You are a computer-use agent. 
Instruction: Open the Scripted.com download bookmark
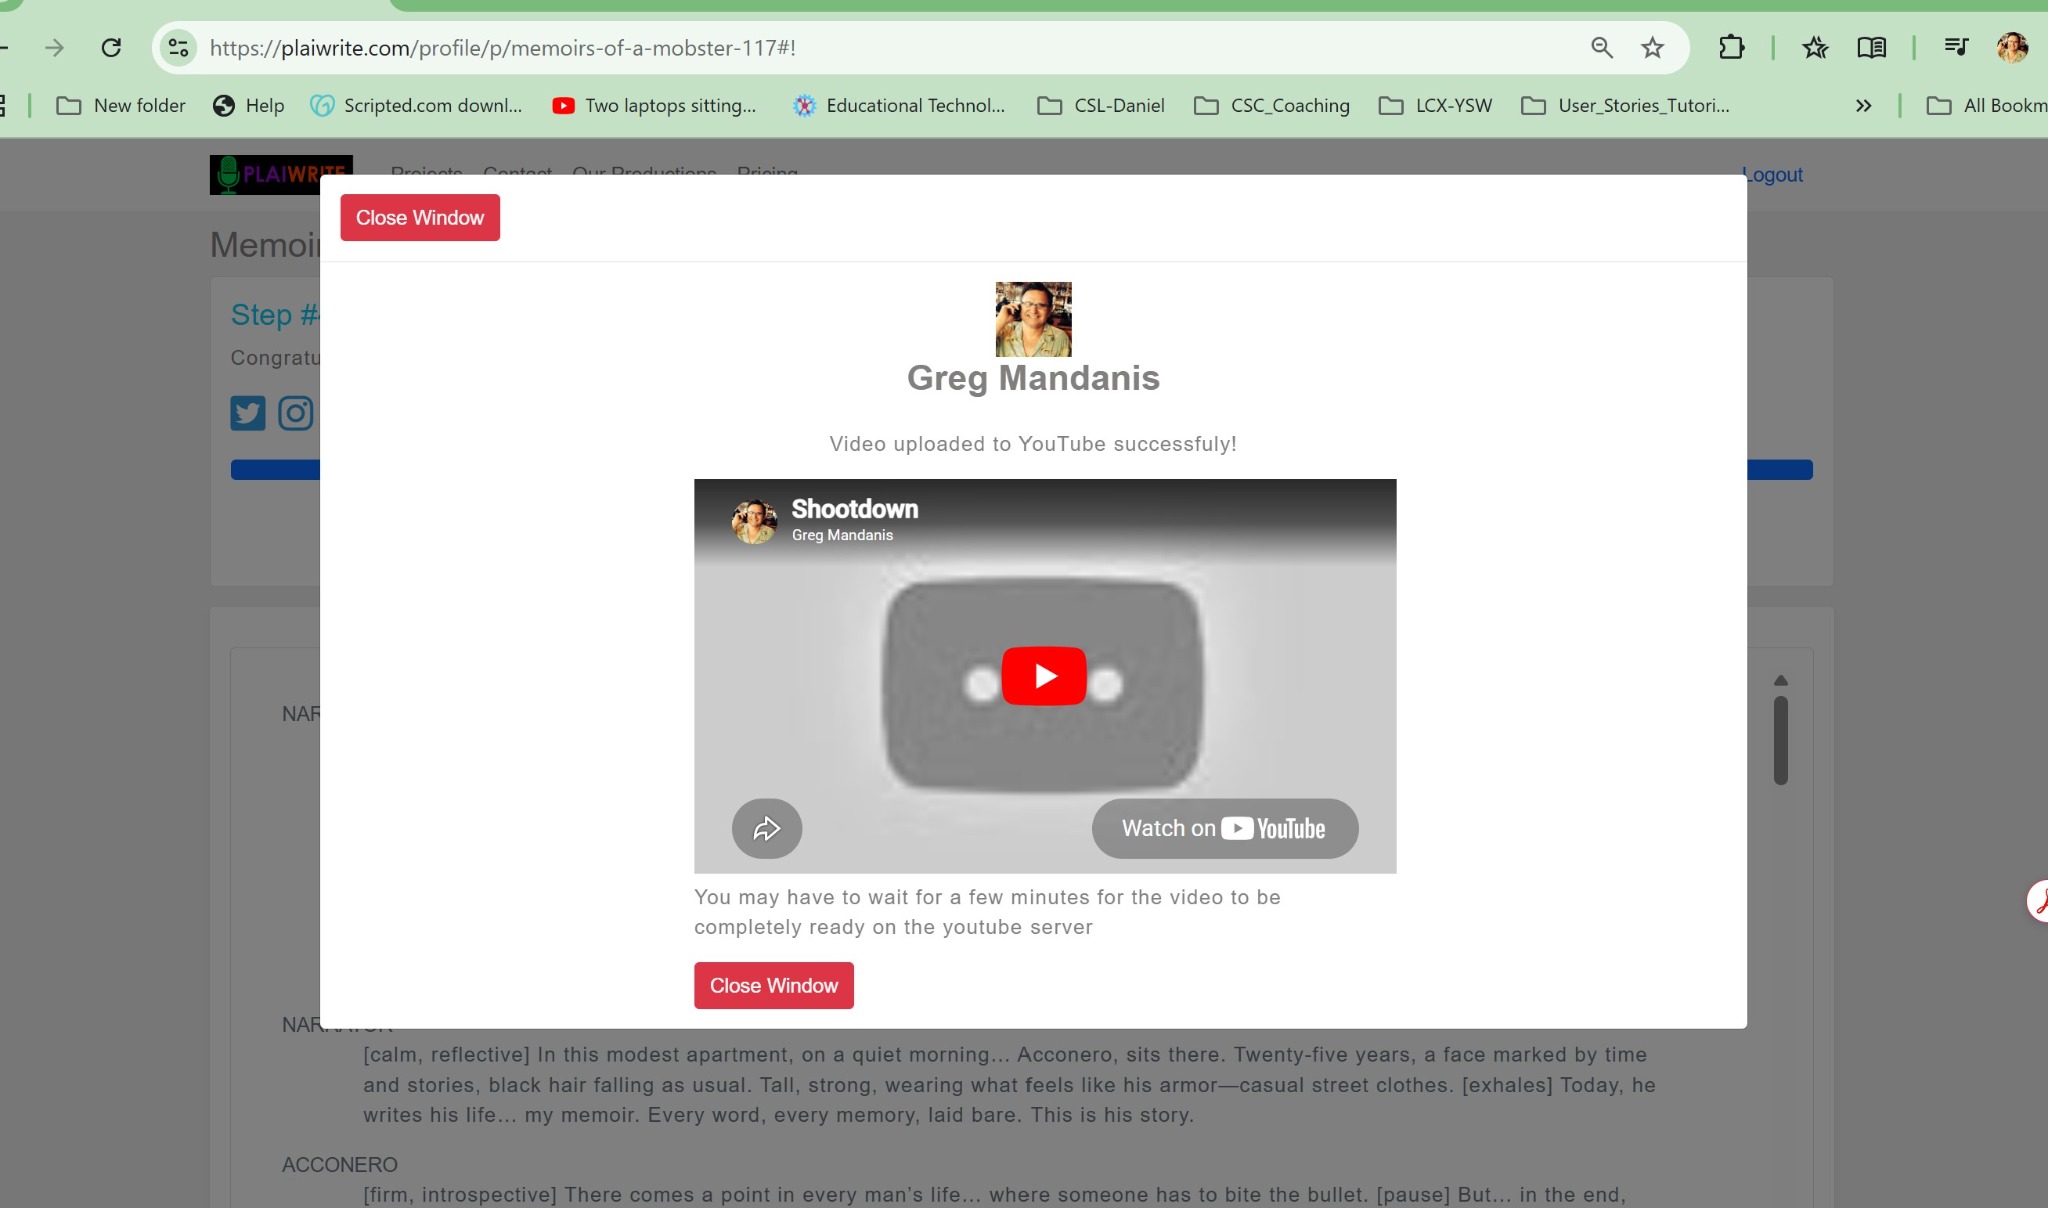[x=416, y=105]
